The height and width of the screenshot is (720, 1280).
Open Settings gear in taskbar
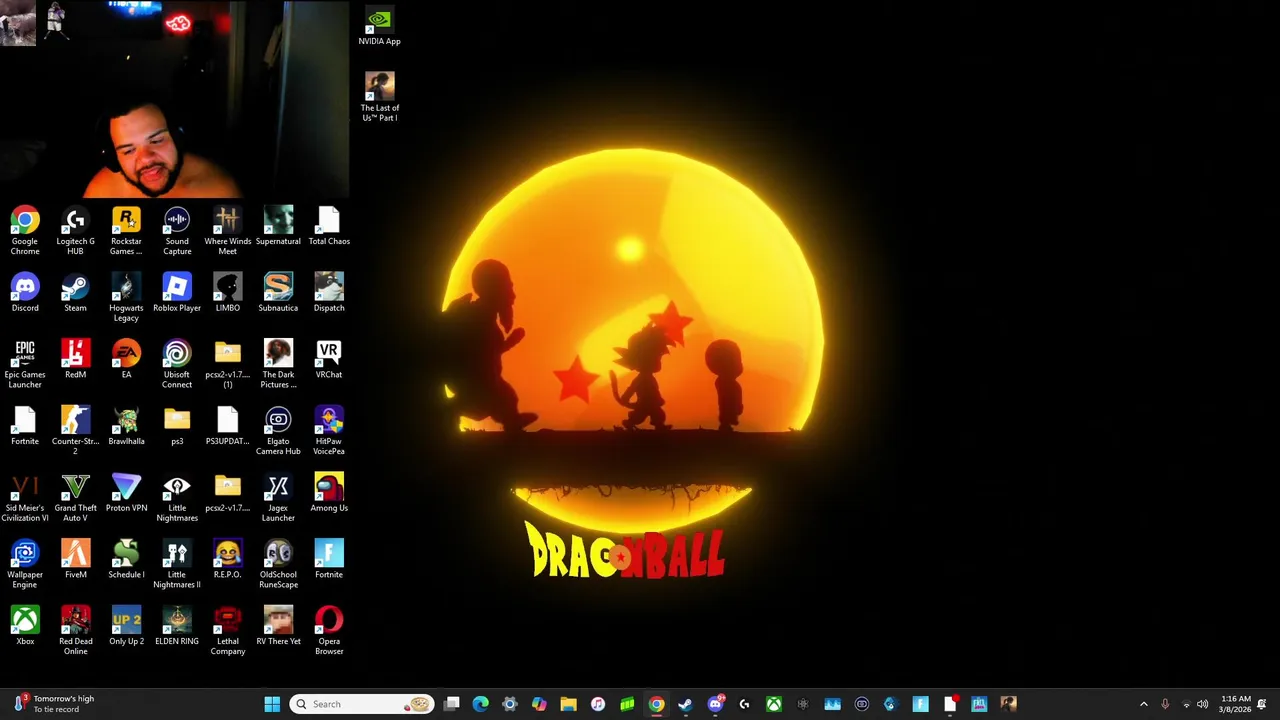[510, 704]
